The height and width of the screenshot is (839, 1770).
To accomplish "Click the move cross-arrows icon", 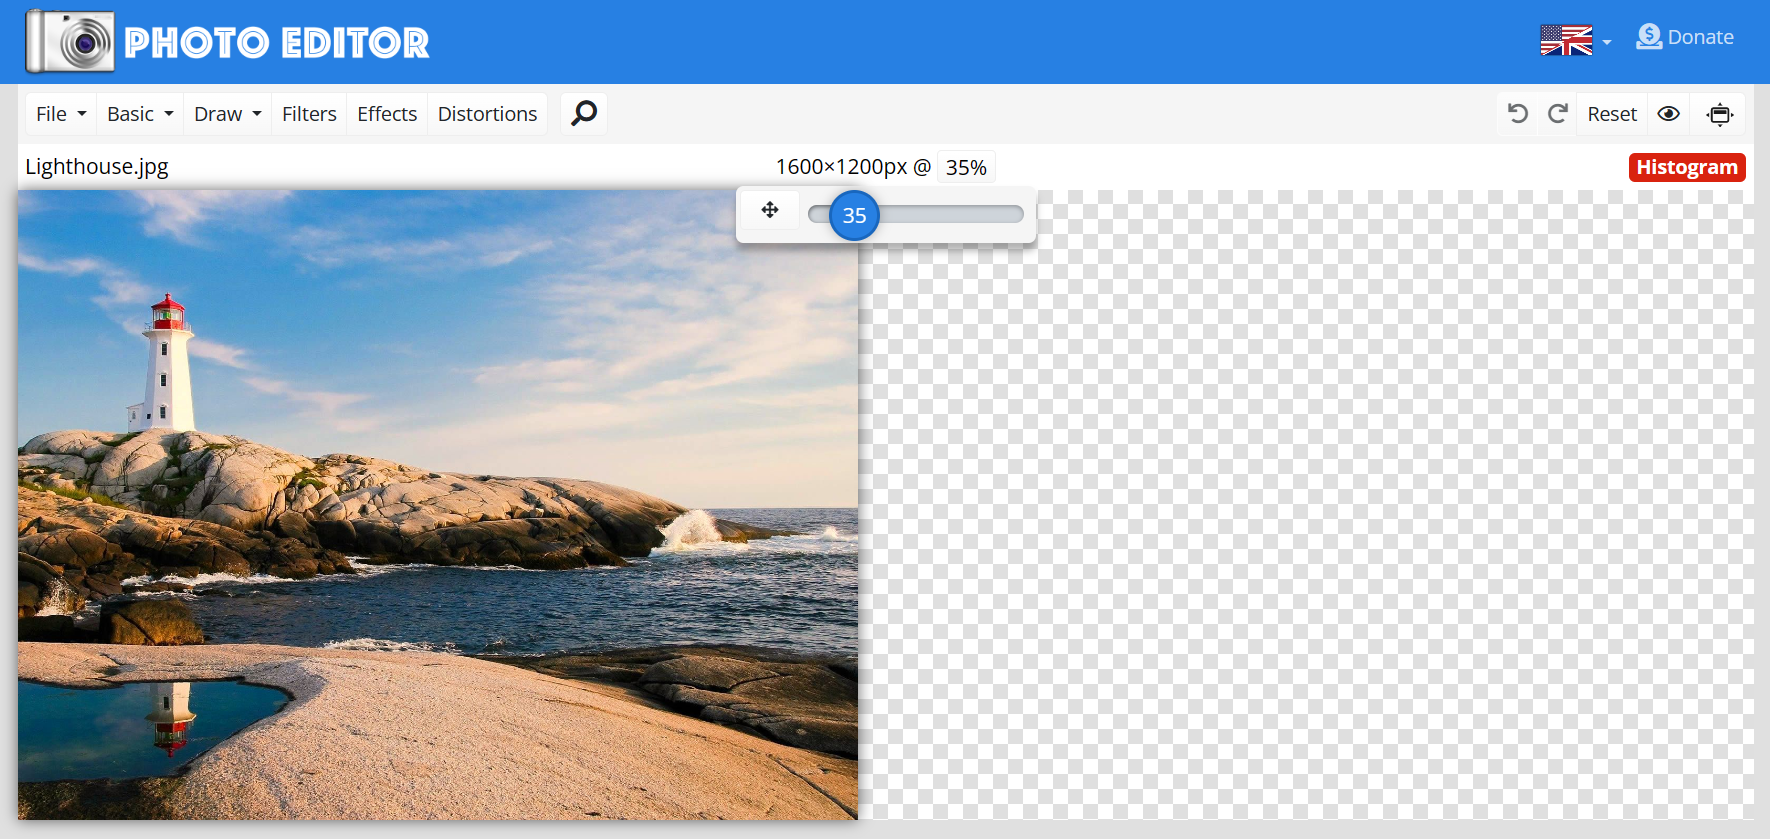I will pyautogui.click(x=770, y=210).
